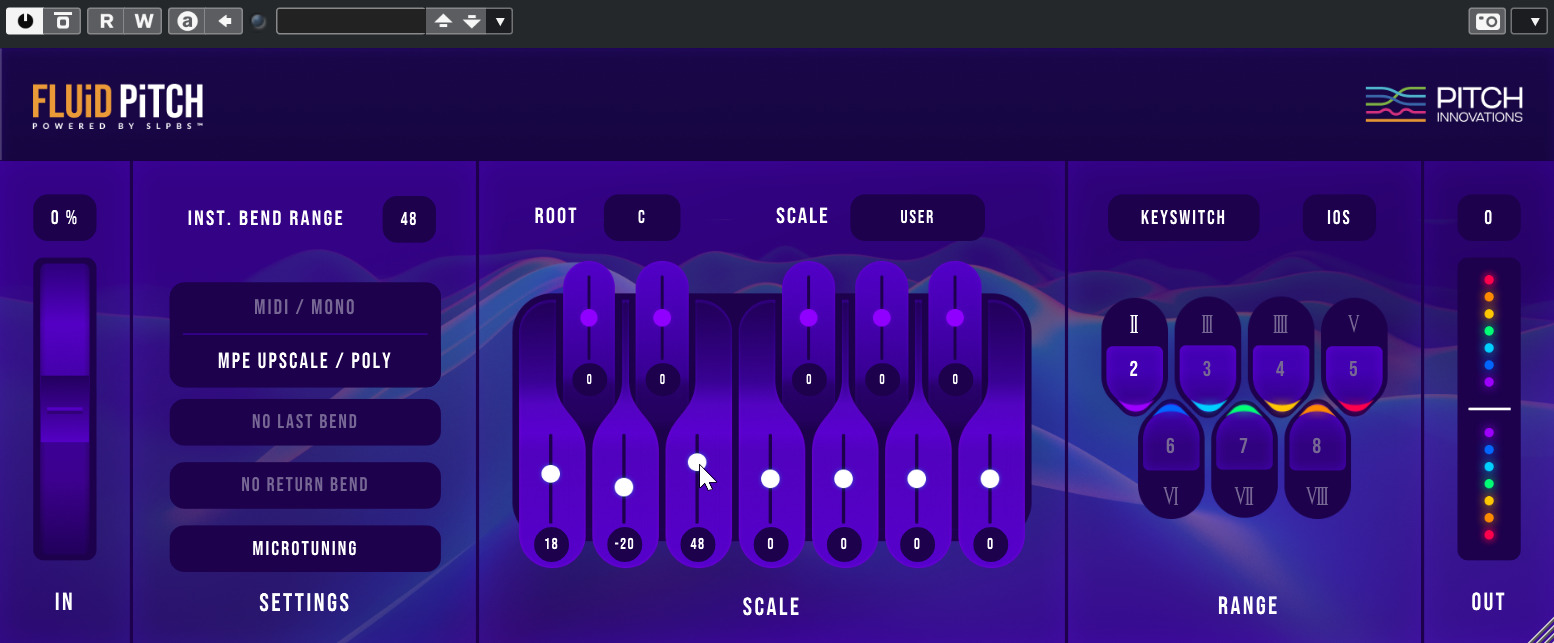
Task: Open the SCALE selector showing USER
Action: click(917, 217)
